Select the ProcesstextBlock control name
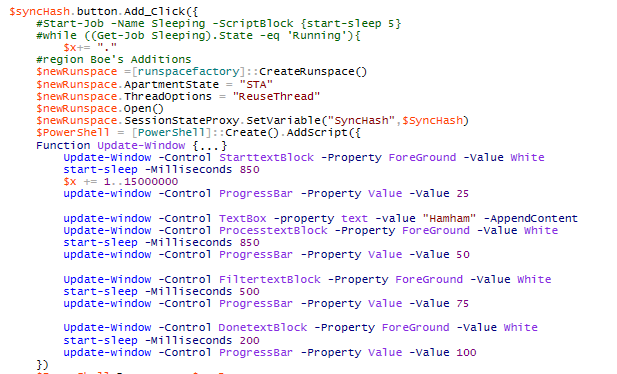This screenshot has width=617, height=374. point(273,230)
